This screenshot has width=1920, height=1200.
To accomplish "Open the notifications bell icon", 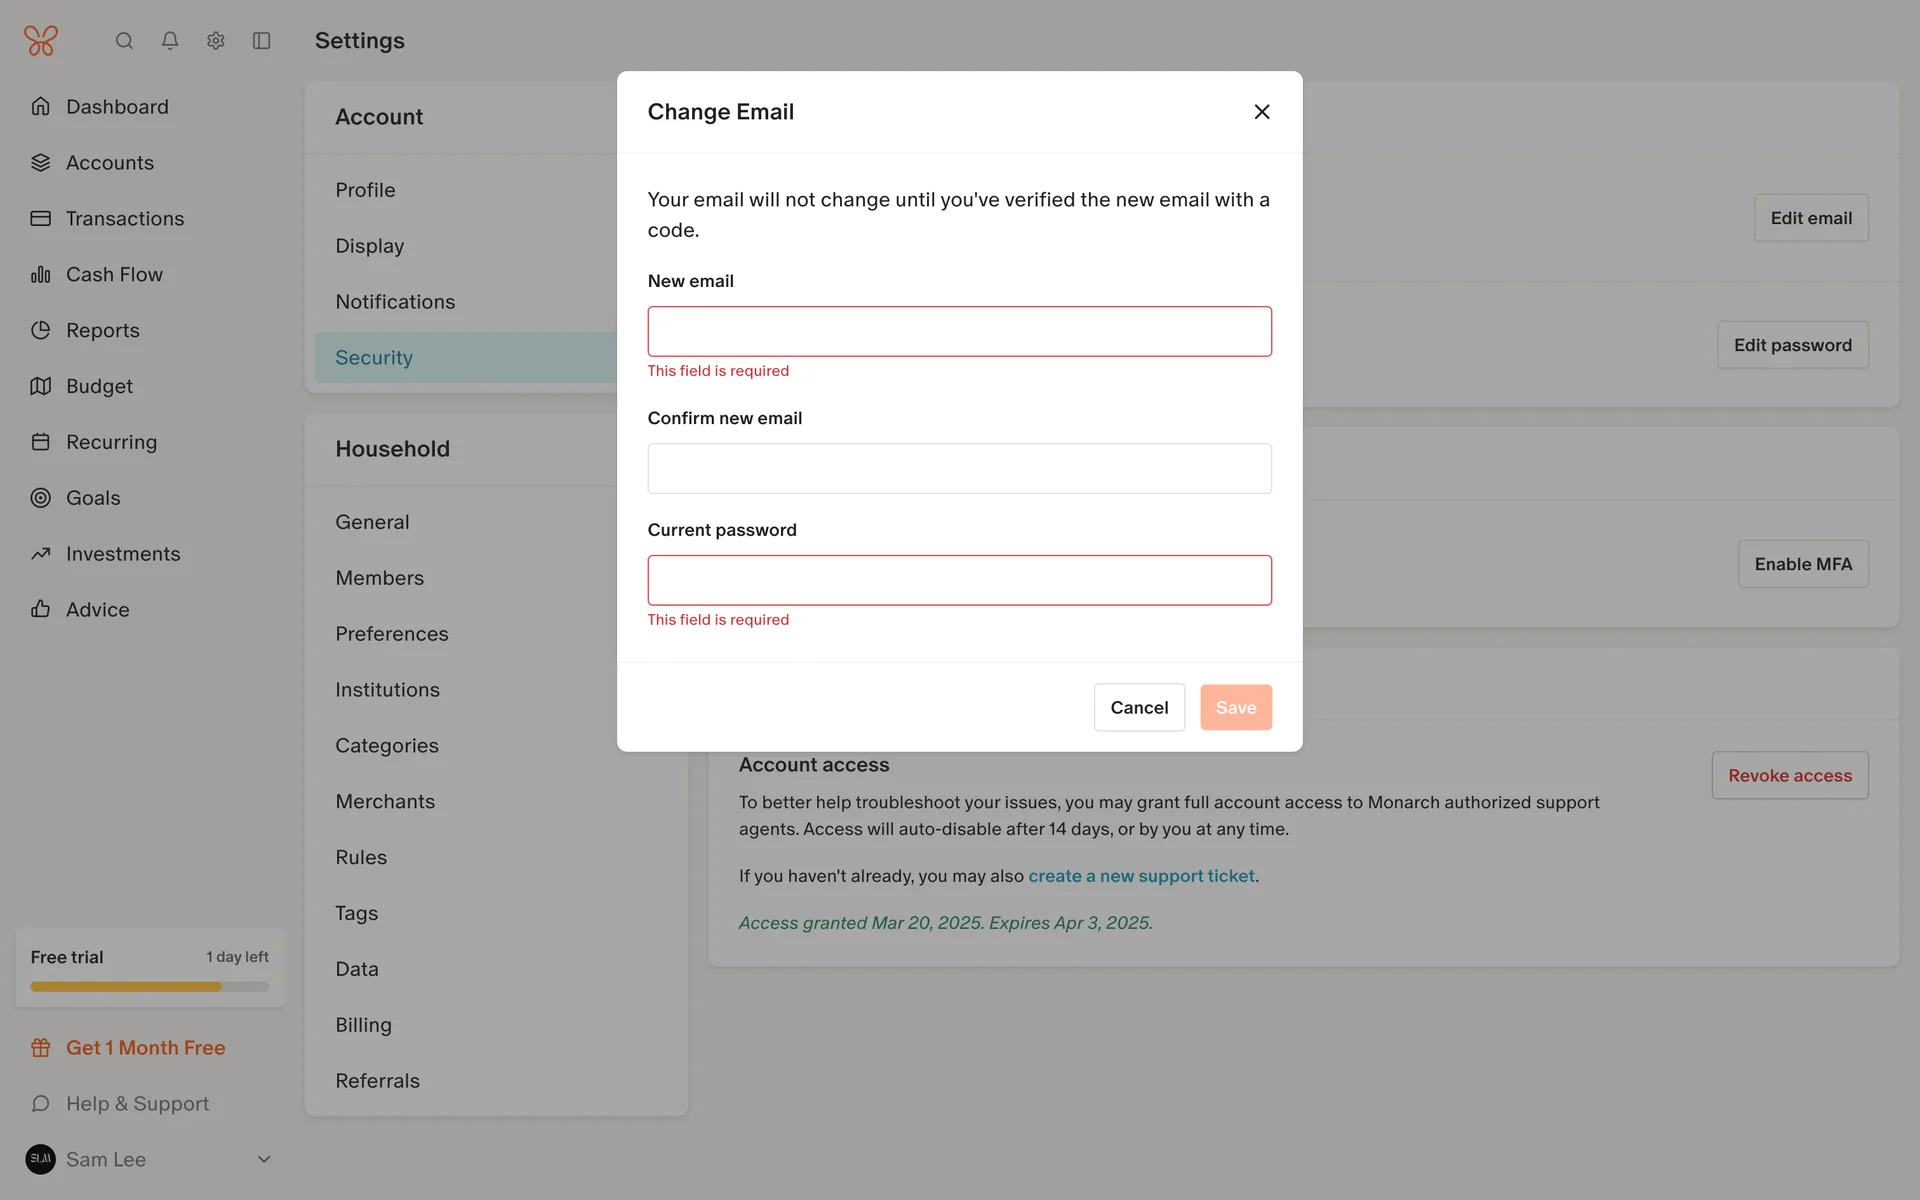I will 170,41.
